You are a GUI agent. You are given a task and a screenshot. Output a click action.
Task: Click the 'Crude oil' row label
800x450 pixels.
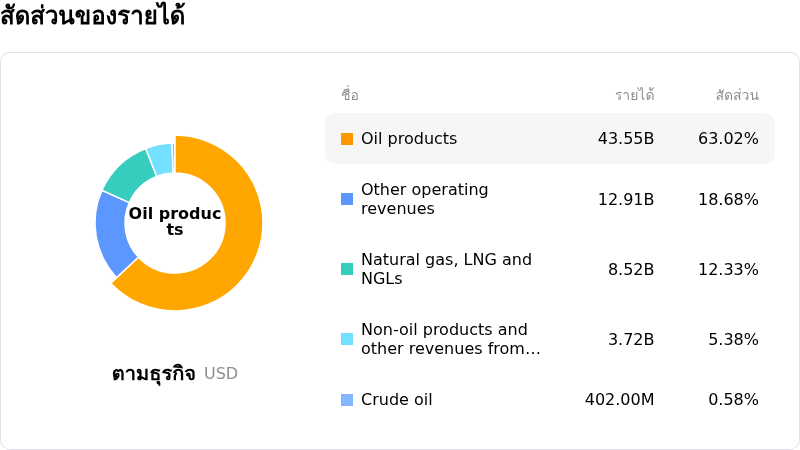(396, 399)
